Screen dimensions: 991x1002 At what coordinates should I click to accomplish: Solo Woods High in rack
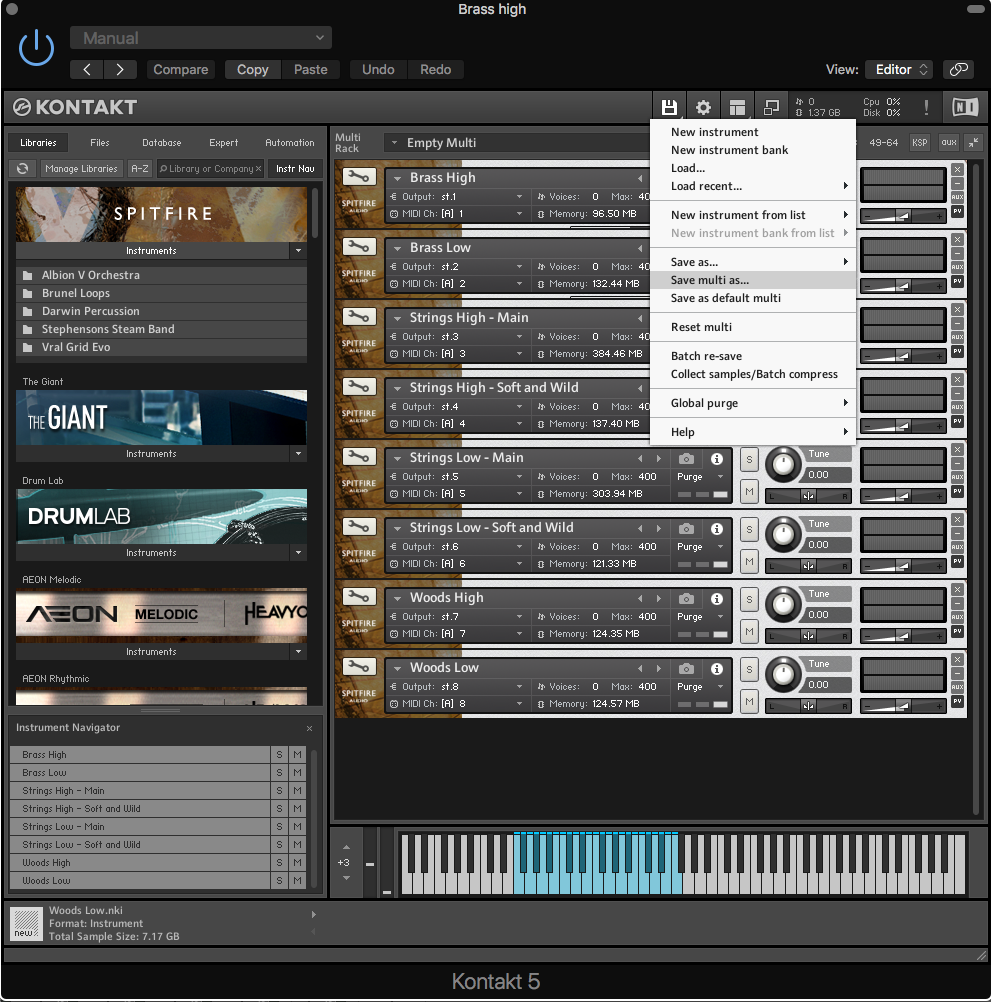click(749, 599)
